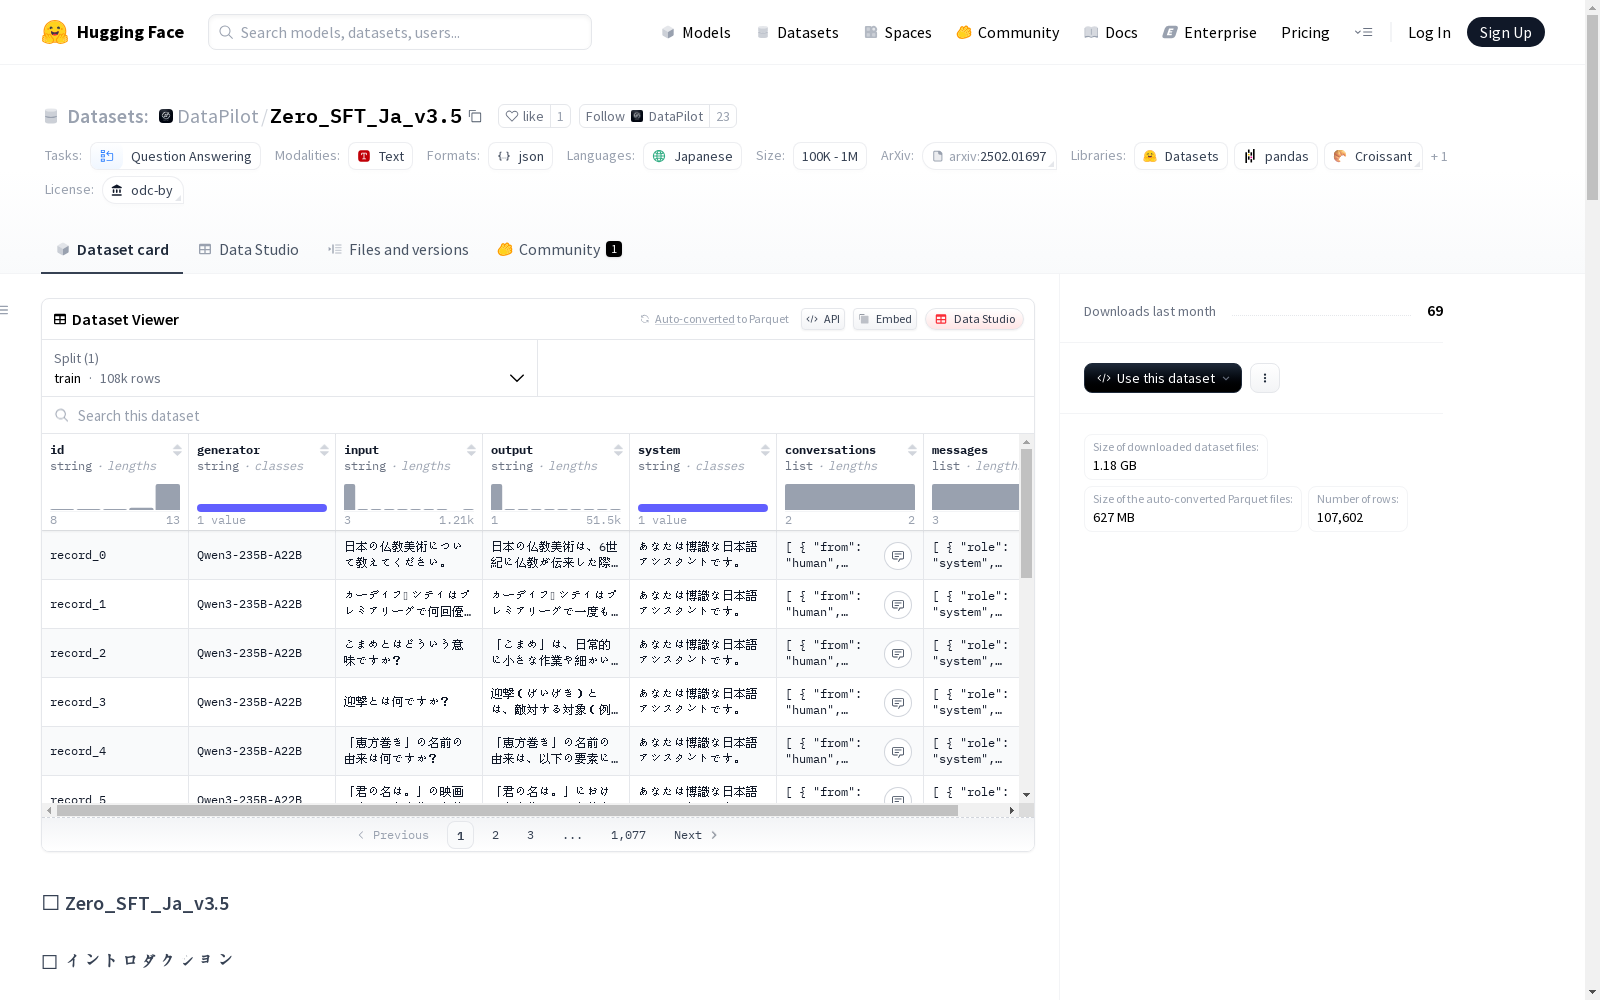Follow the DataPilot organization
Screen dimensions: 1600x1000
644,116
